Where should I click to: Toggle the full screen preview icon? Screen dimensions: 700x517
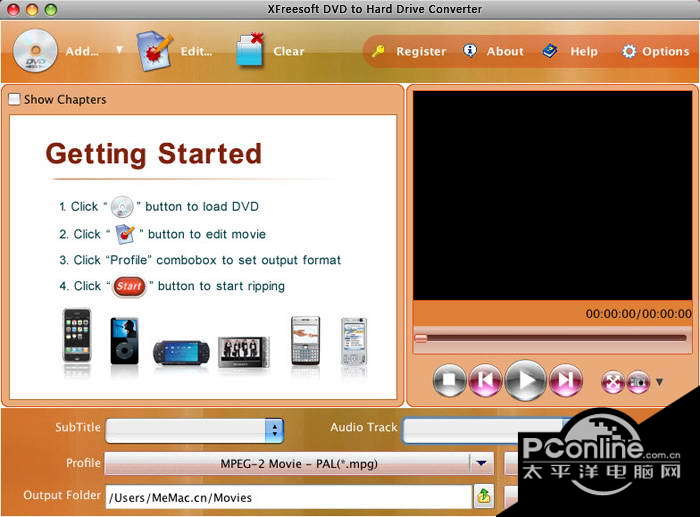pos(613,382)
